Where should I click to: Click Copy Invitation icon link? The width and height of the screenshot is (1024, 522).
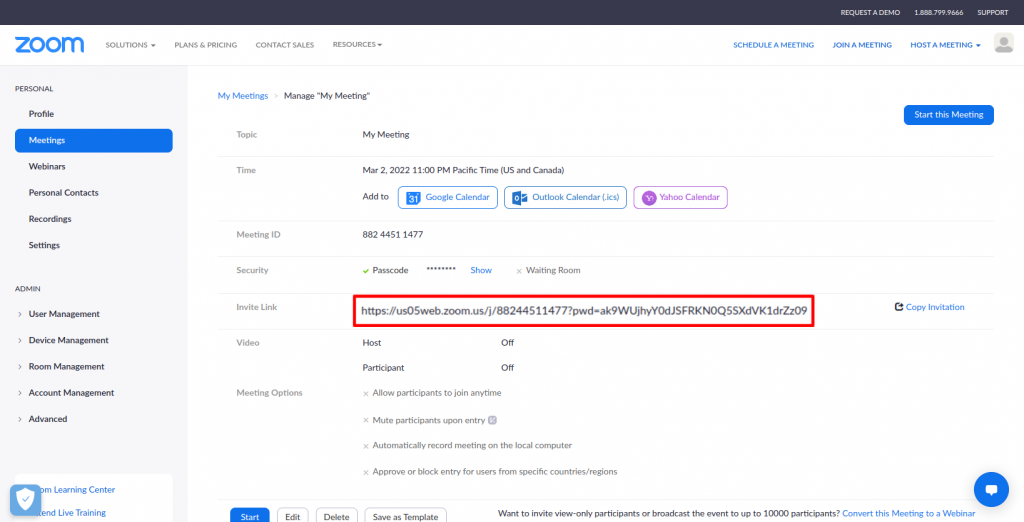pyautogui.click(x=929, y=307)
